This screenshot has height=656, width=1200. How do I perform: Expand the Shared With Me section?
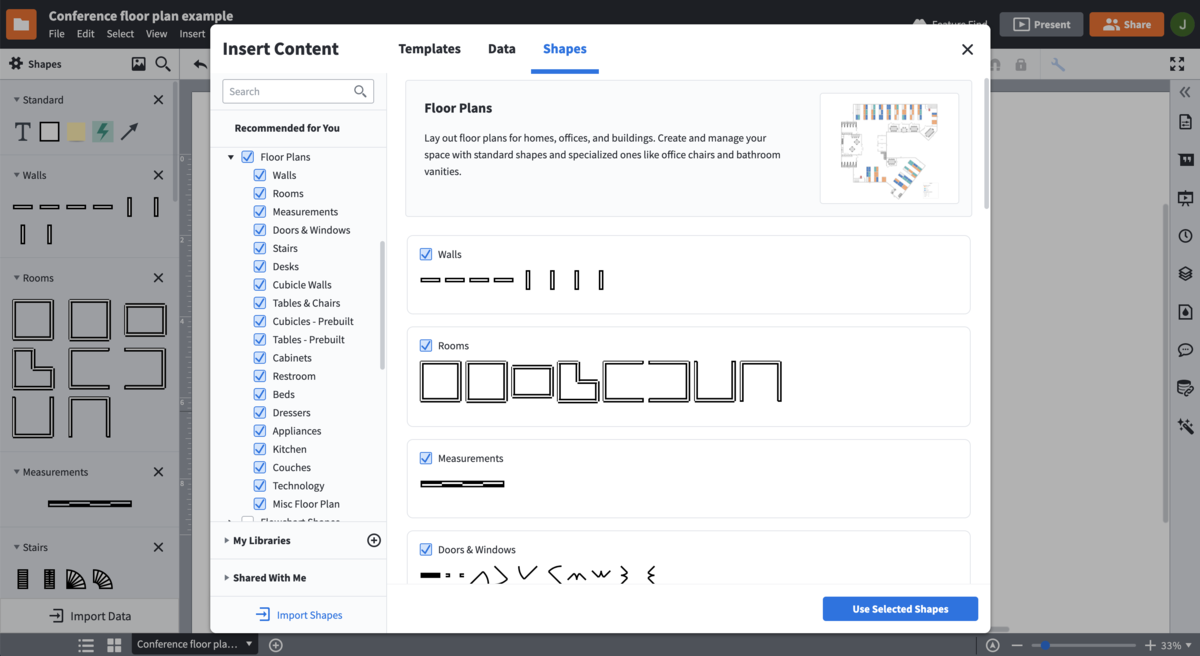(x=266, y=577)
